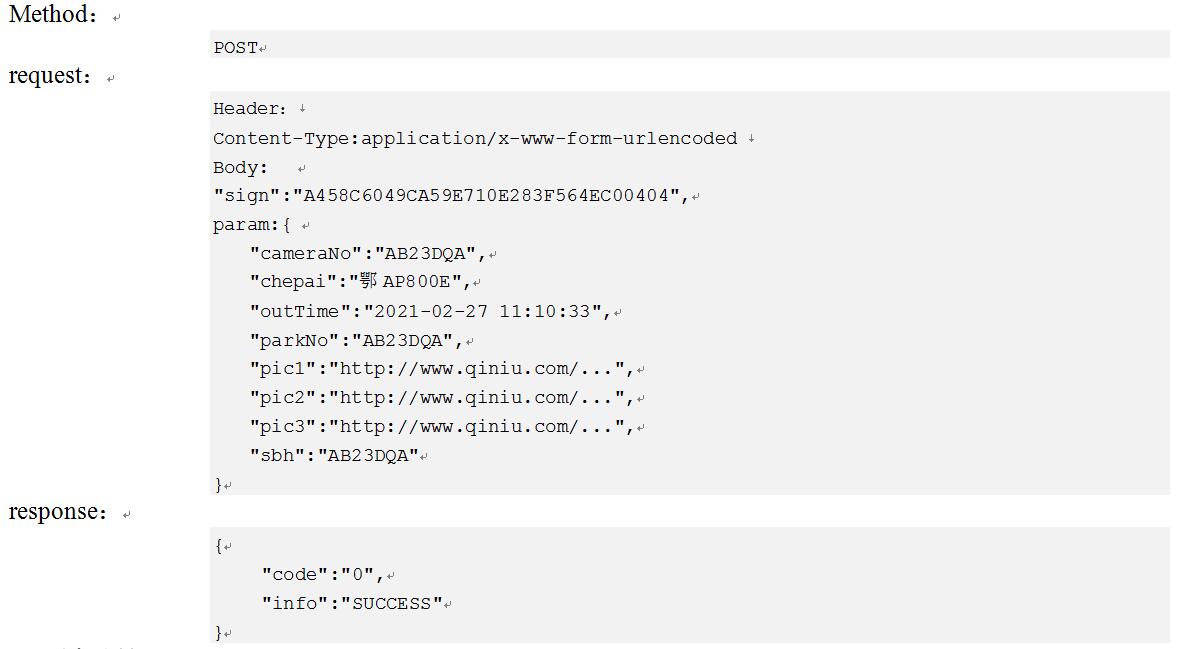Click the 'Body:' label
Viewport: 1178px width, 649px height.
point(240,168)
